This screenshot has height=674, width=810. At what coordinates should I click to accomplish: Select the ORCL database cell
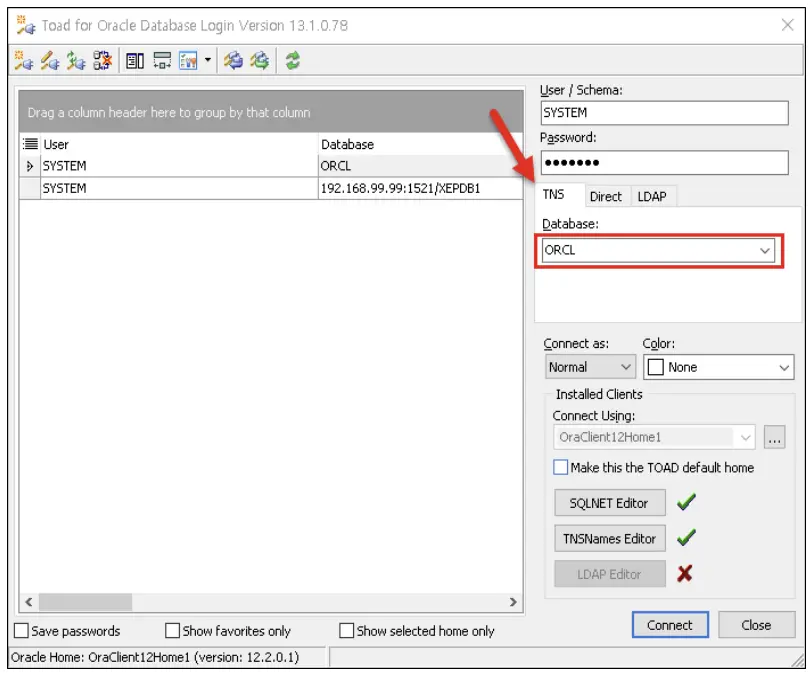[420, 166]
